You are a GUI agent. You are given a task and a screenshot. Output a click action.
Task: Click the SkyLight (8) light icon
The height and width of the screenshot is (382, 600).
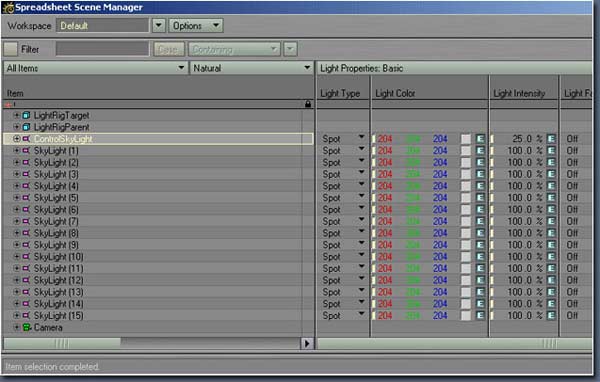[x=26, y=233]
